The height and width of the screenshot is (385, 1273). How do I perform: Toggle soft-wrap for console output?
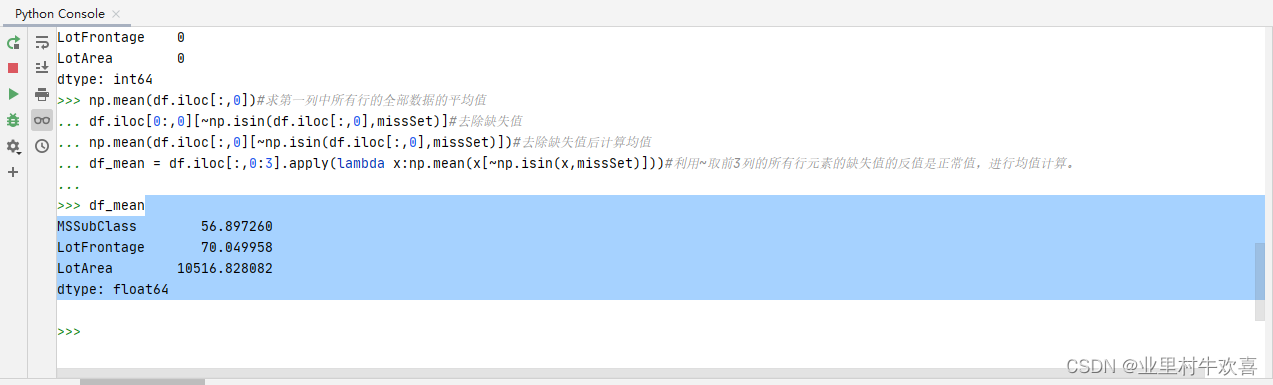42,43
